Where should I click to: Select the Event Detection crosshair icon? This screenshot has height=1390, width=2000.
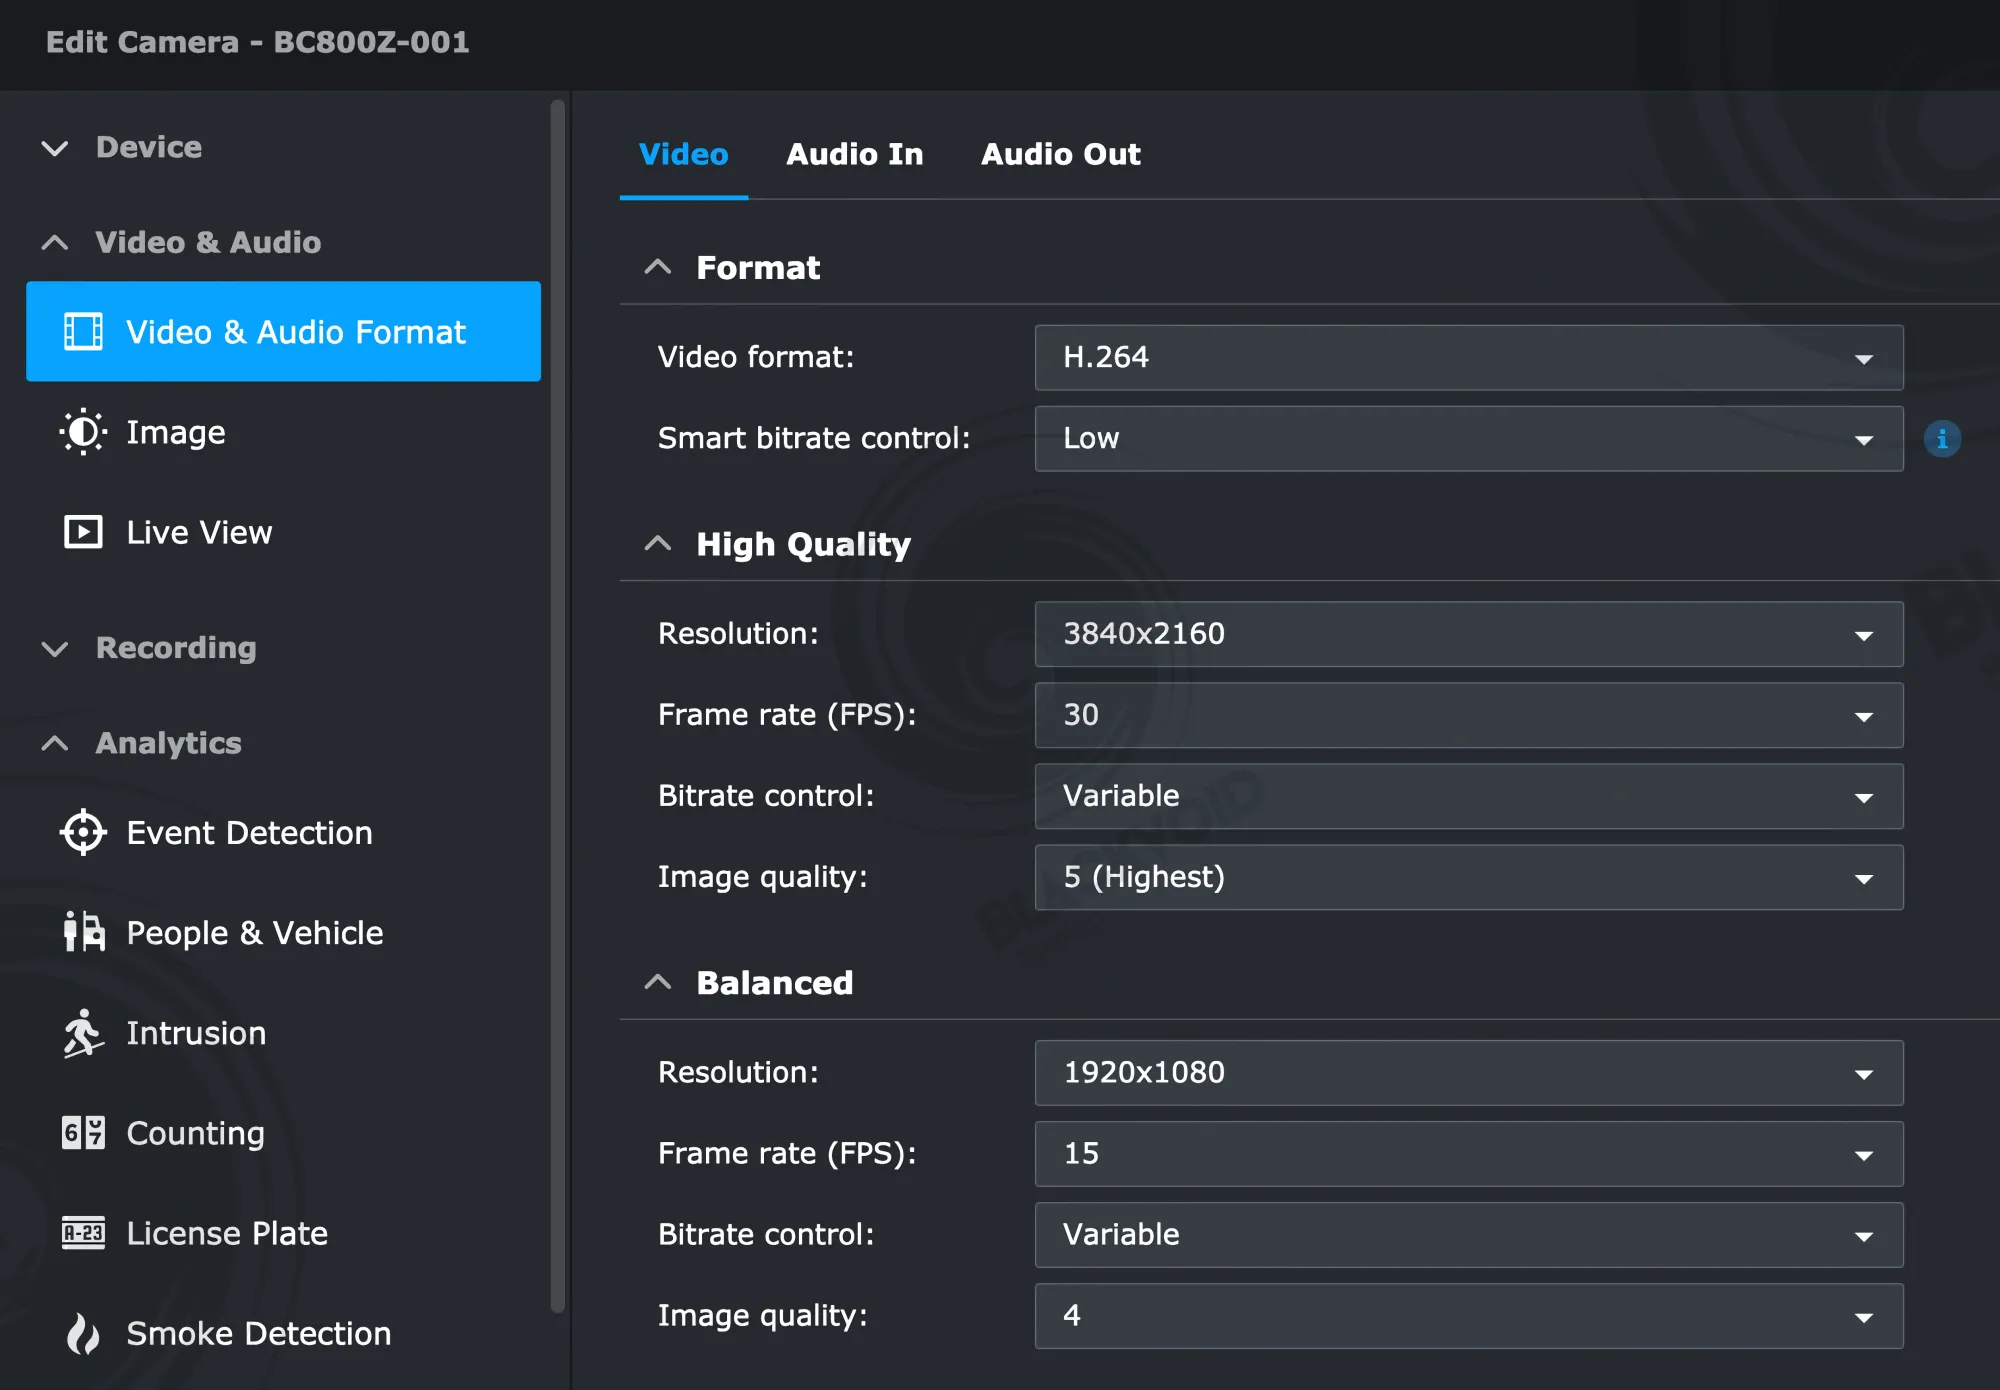(x=83, y=832)
